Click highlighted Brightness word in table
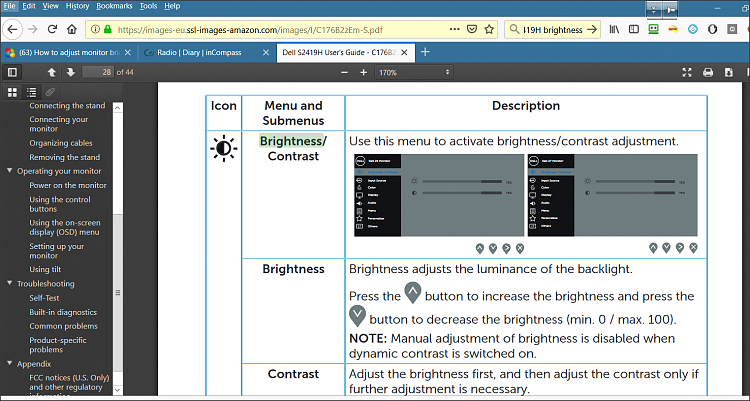 (291, 141)
